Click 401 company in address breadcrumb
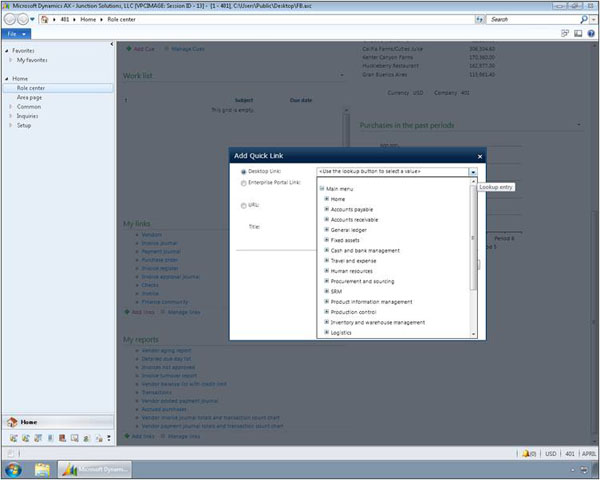 [65, 19]
